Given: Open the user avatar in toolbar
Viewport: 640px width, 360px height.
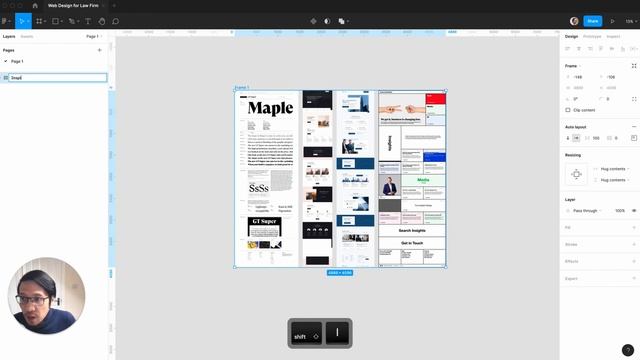Looking at the screenshot, I should pos(574,21).
